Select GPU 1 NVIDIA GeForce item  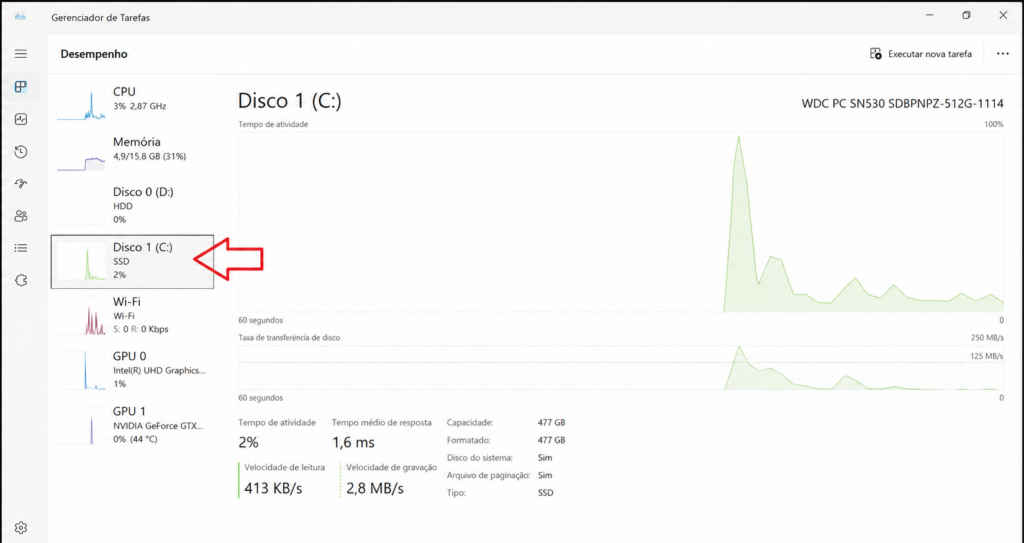coord(132,425)
